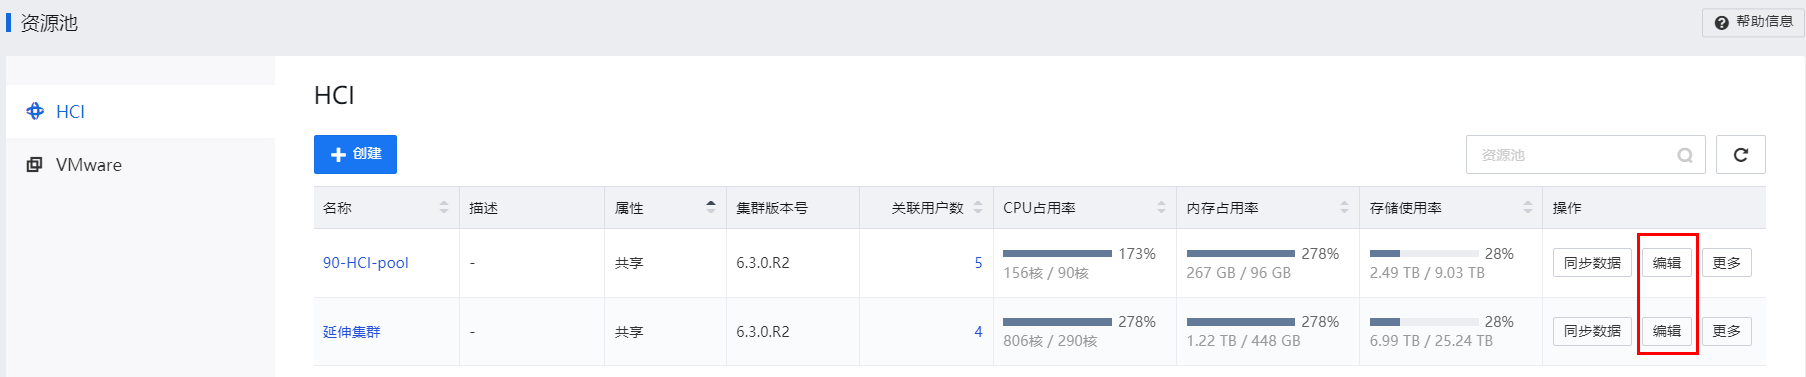
Task: Sort by 名称 column arrows
Action: (x=444, y=207)
